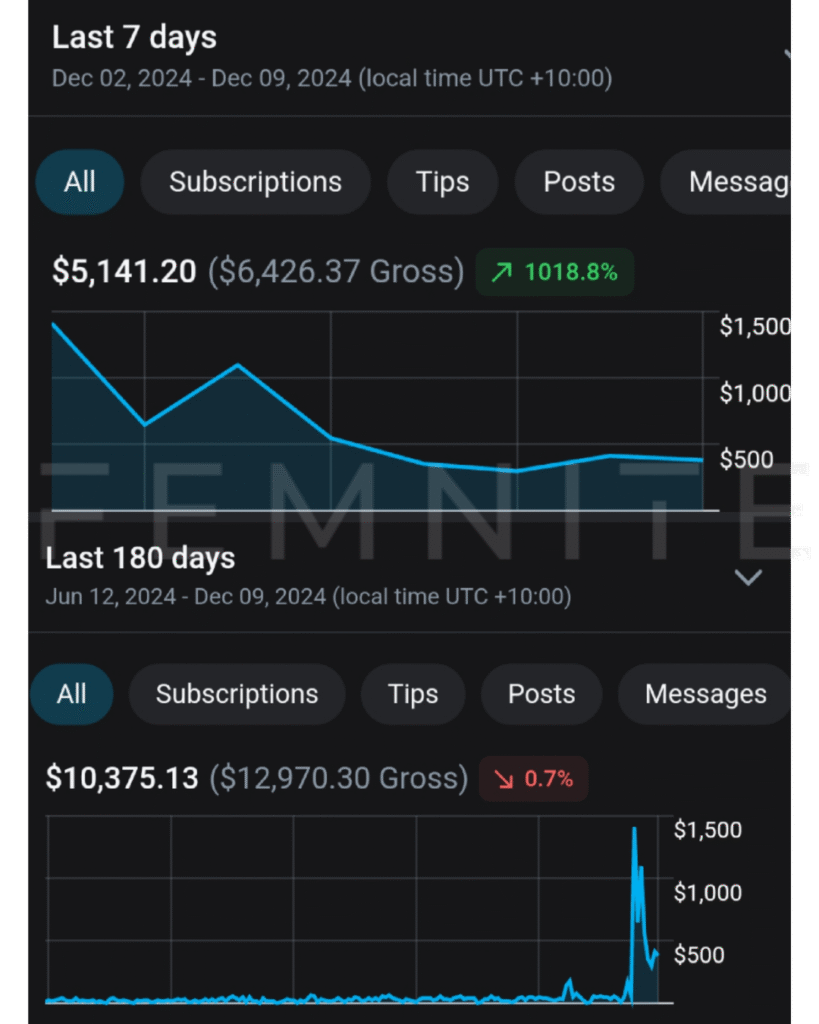
Task: Click the green upward trend arrow icon
Action: [x=501, y=272]
